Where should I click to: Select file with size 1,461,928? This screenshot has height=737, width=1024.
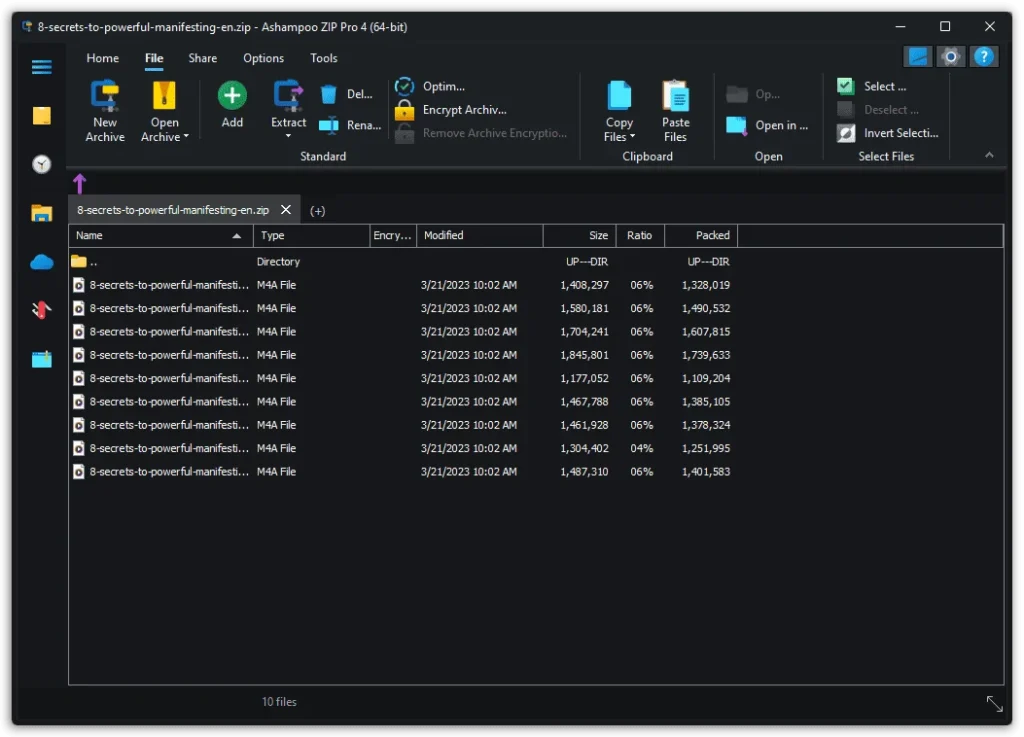tap(403, 425)
